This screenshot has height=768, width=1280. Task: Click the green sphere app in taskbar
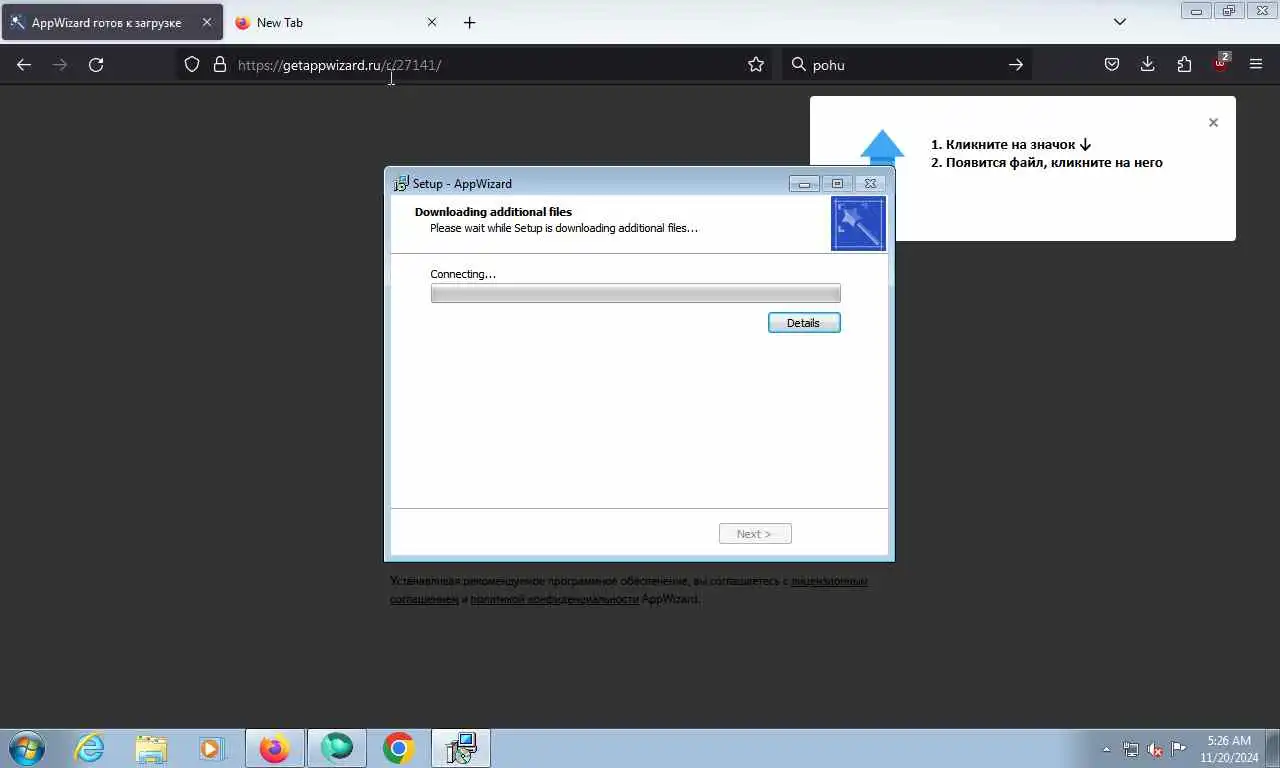coord(337,748)
